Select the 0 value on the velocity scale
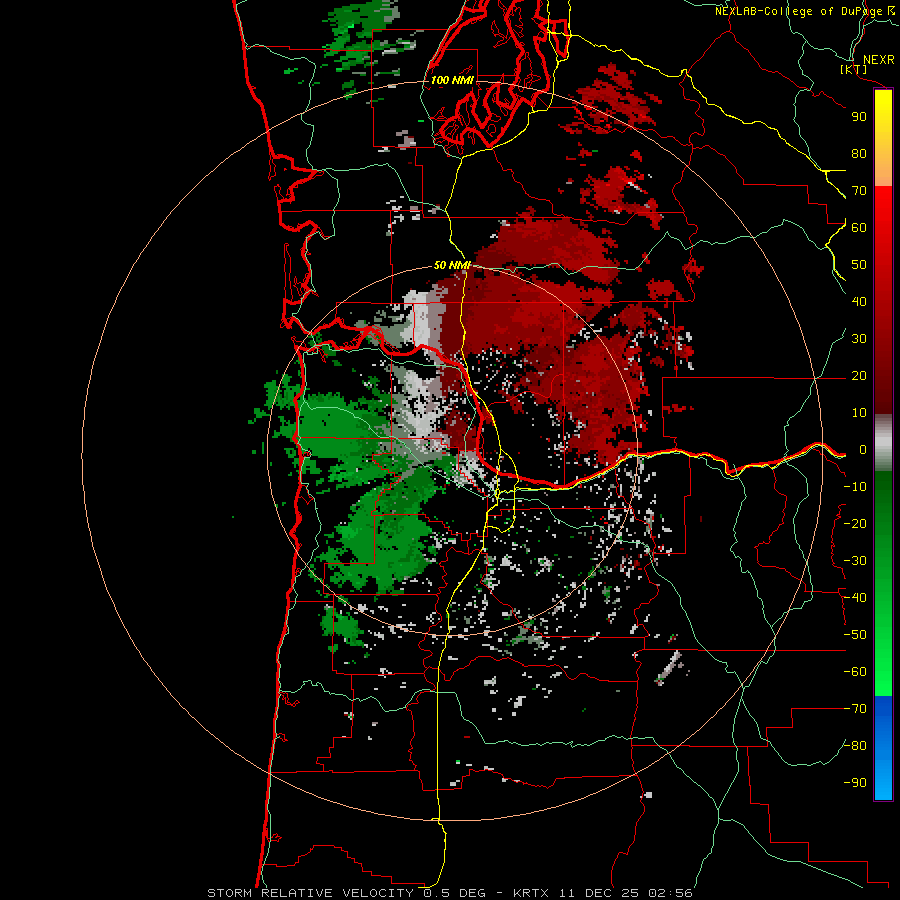This screenshot has height=900, width=900. point(863,449)
